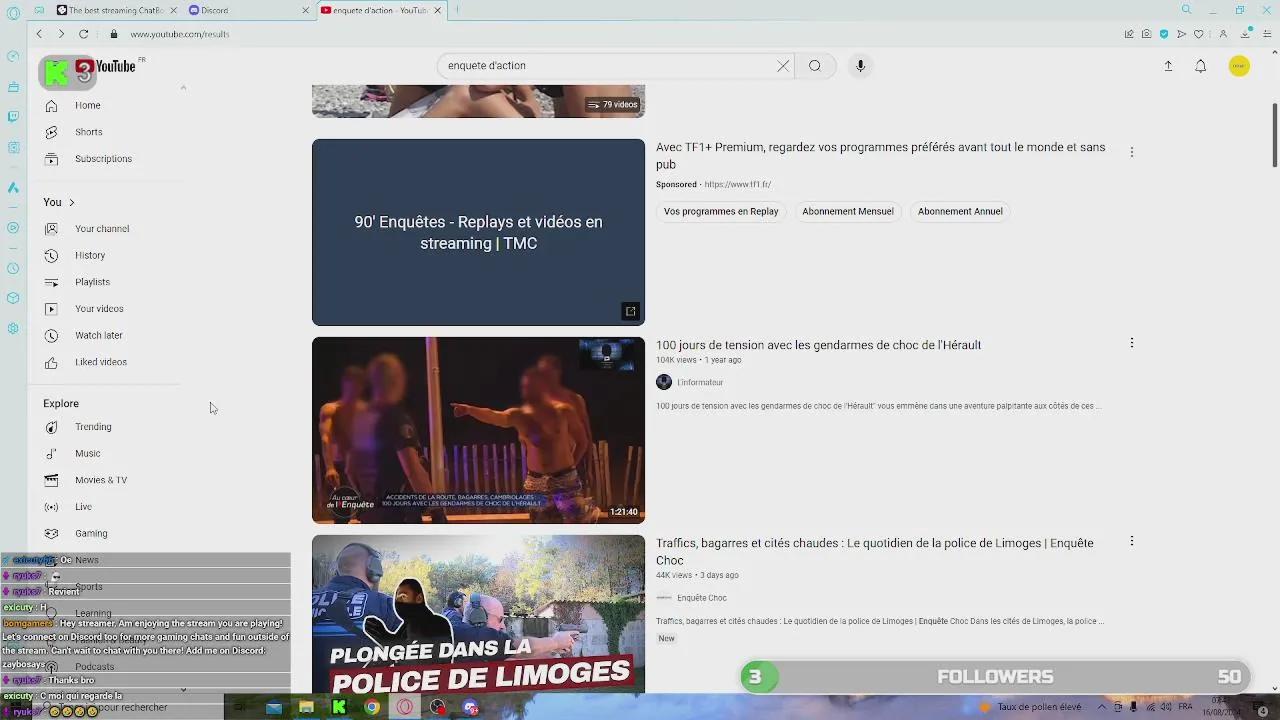Open the 'Traffics, bagarres et cités chaudes' video title
This screenshot has width=1280, height=720.
tap(875, 552)
